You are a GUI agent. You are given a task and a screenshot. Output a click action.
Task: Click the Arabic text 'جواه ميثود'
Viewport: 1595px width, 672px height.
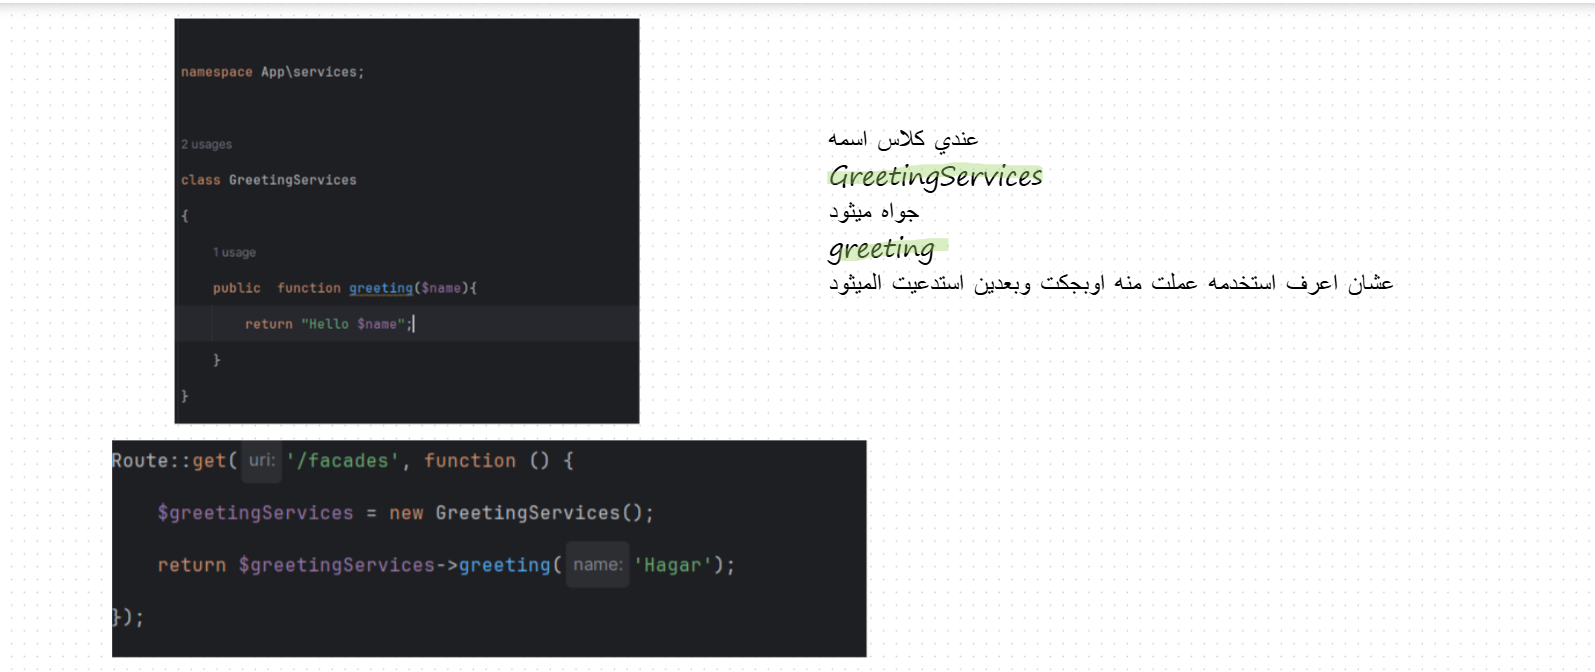[873, 212]
